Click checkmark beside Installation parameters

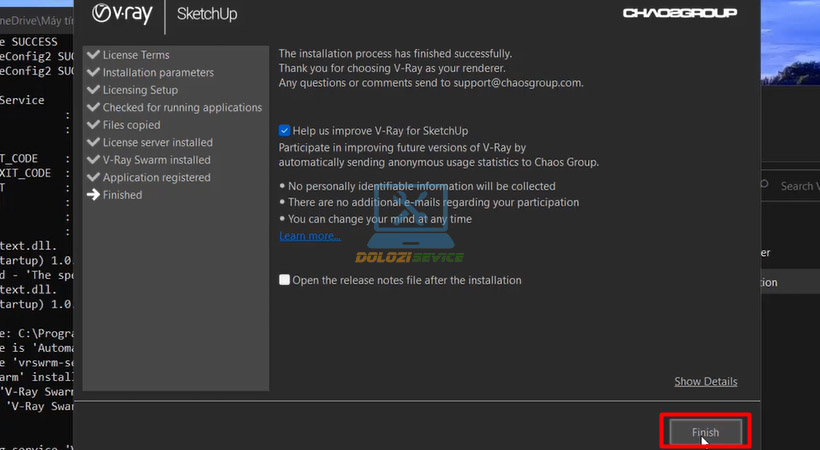click(x=94, y=73)
